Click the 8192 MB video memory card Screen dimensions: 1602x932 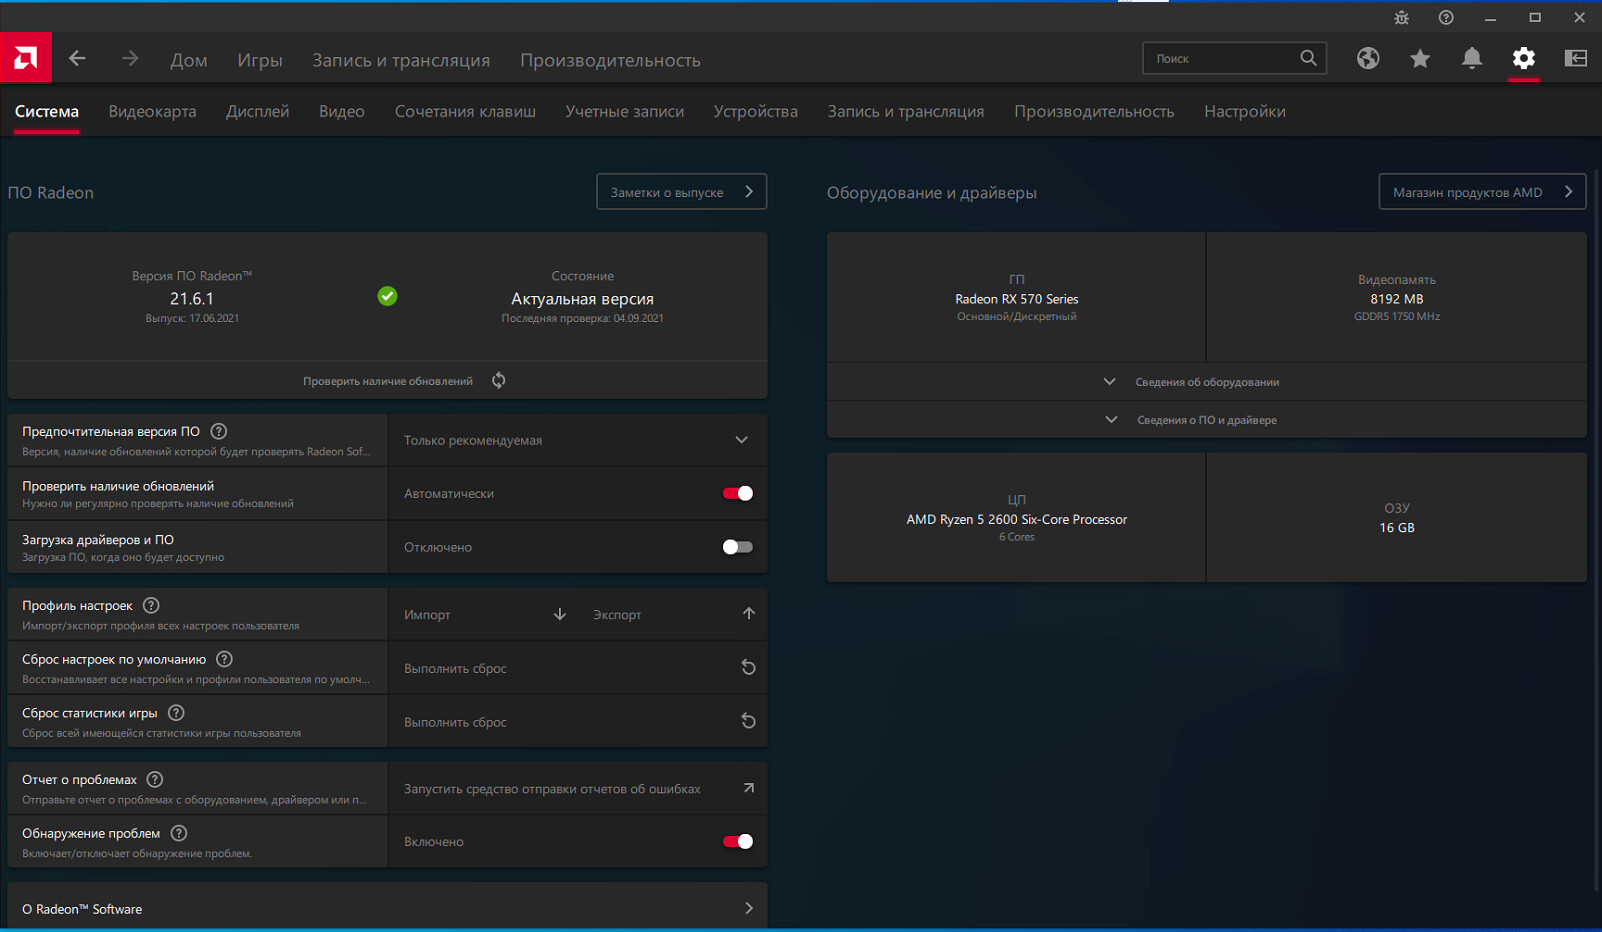pos(1397,297)
